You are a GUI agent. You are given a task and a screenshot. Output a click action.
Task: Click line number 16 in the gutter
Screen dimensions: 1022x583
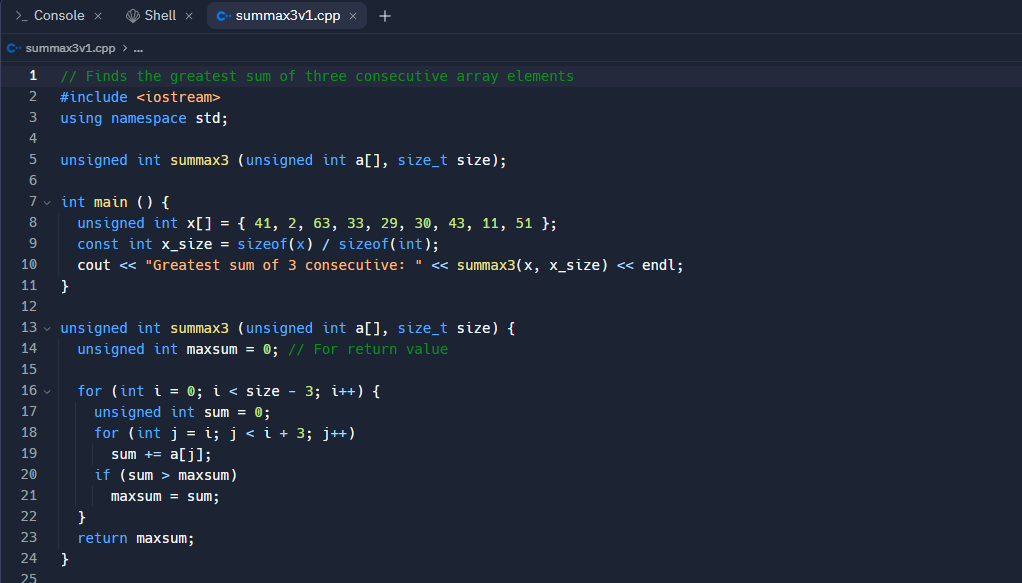(x=28, y=390)
